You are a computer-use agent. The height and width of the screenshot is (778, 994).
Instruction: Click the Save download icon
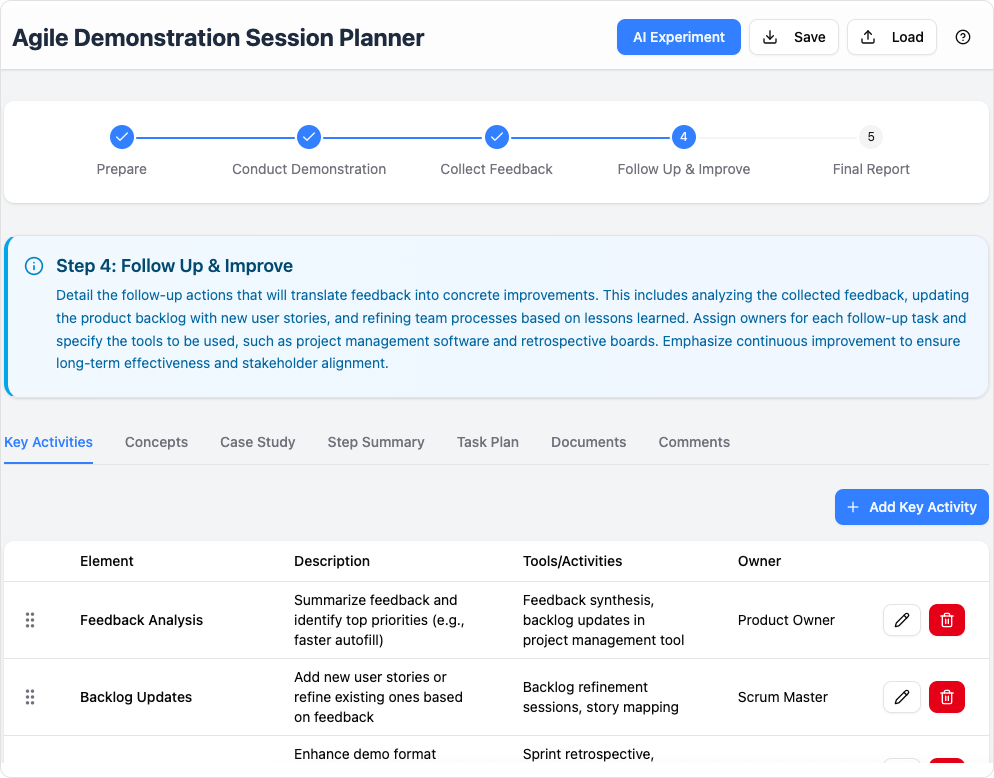pyautogui.click(x=770, y=37)
